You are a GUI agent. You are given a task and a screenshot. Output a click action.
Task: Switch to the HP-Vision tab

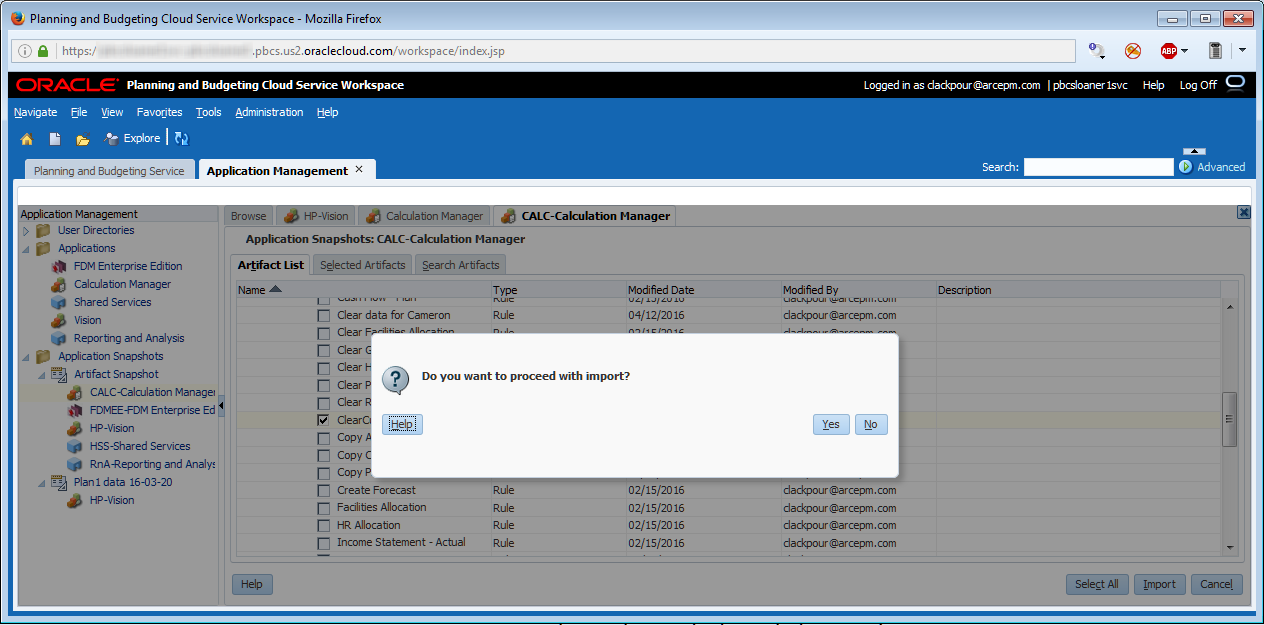(x=314, y=216)
